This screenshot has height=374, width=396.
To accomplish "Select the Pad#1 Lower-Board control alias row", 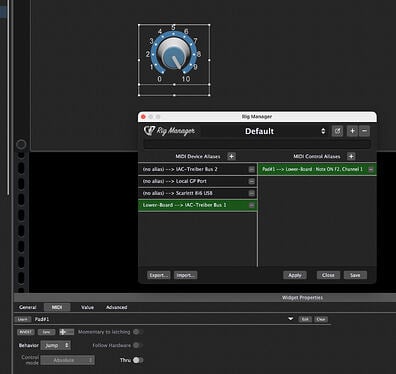I will tap(317, 169).
